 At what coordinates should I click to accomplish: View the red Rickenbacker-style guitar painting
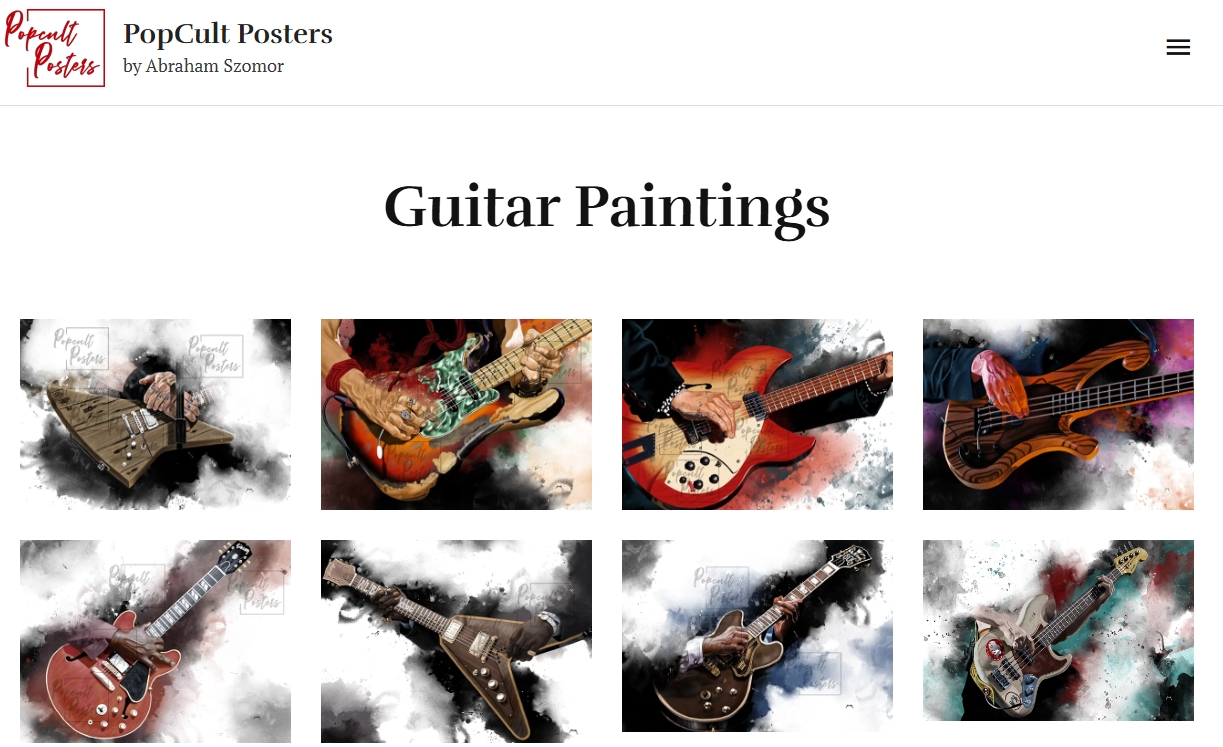[x=757, y=414]
